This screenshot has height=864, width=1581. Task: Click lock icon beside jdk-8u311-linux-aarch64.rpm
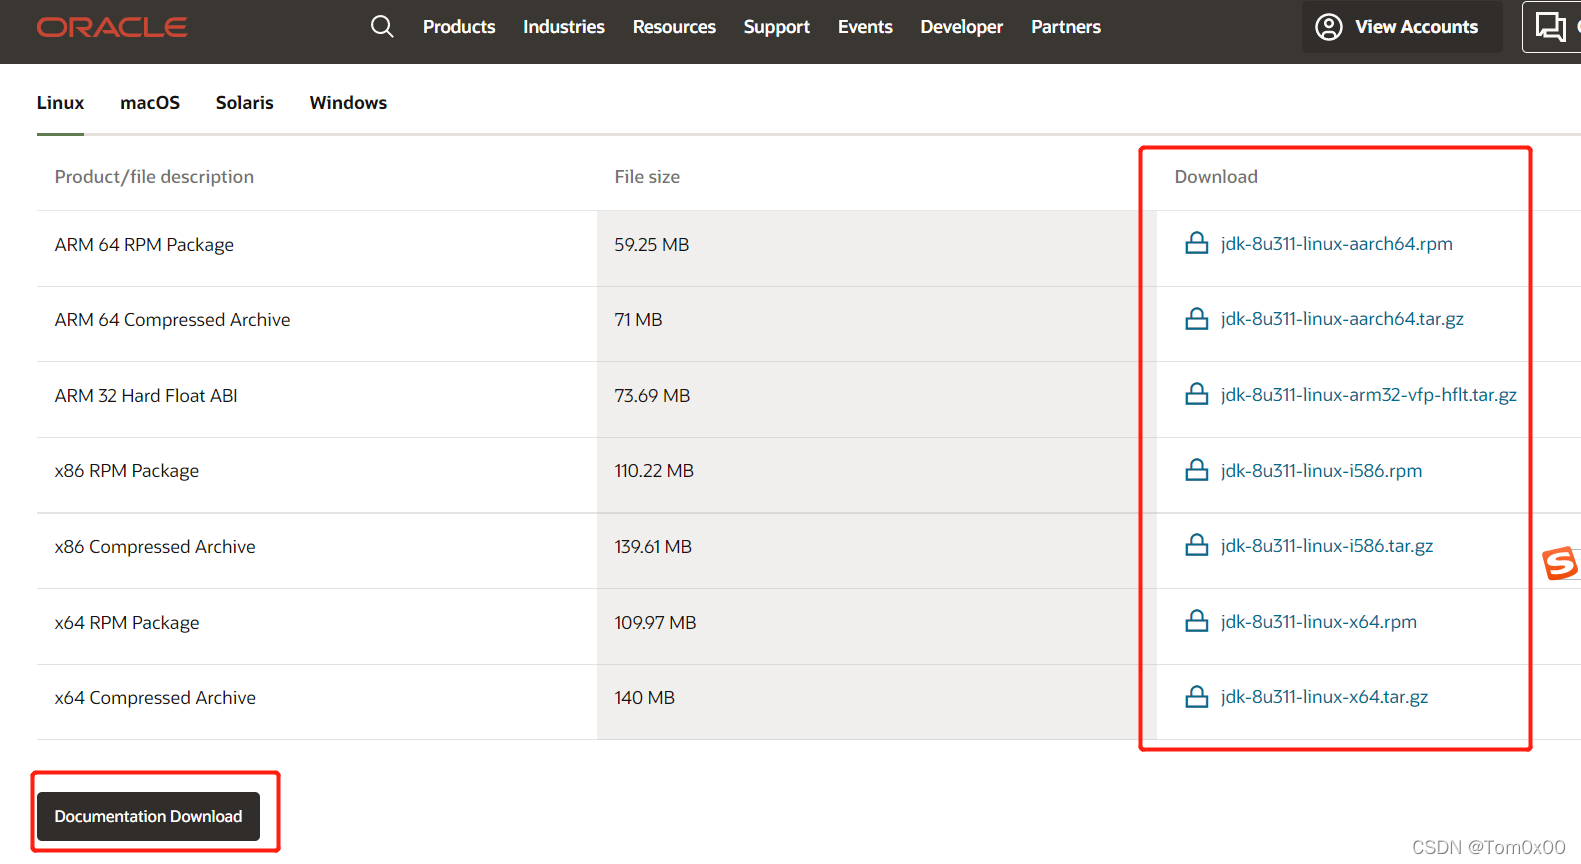click(1197, 243)
